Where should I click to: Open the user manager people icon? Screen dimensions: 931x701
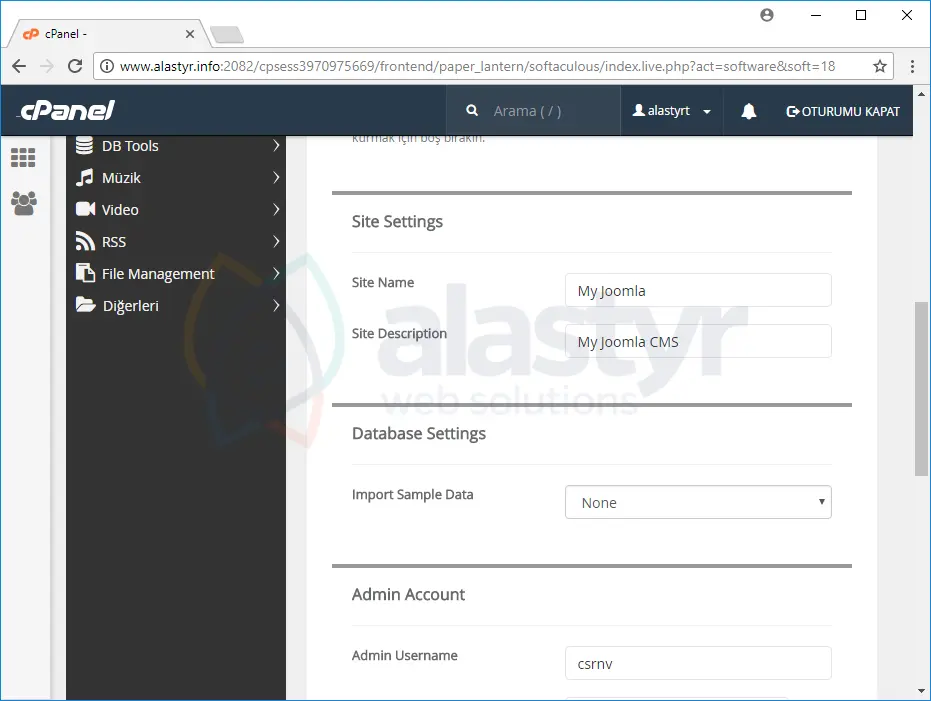(24, 203)
